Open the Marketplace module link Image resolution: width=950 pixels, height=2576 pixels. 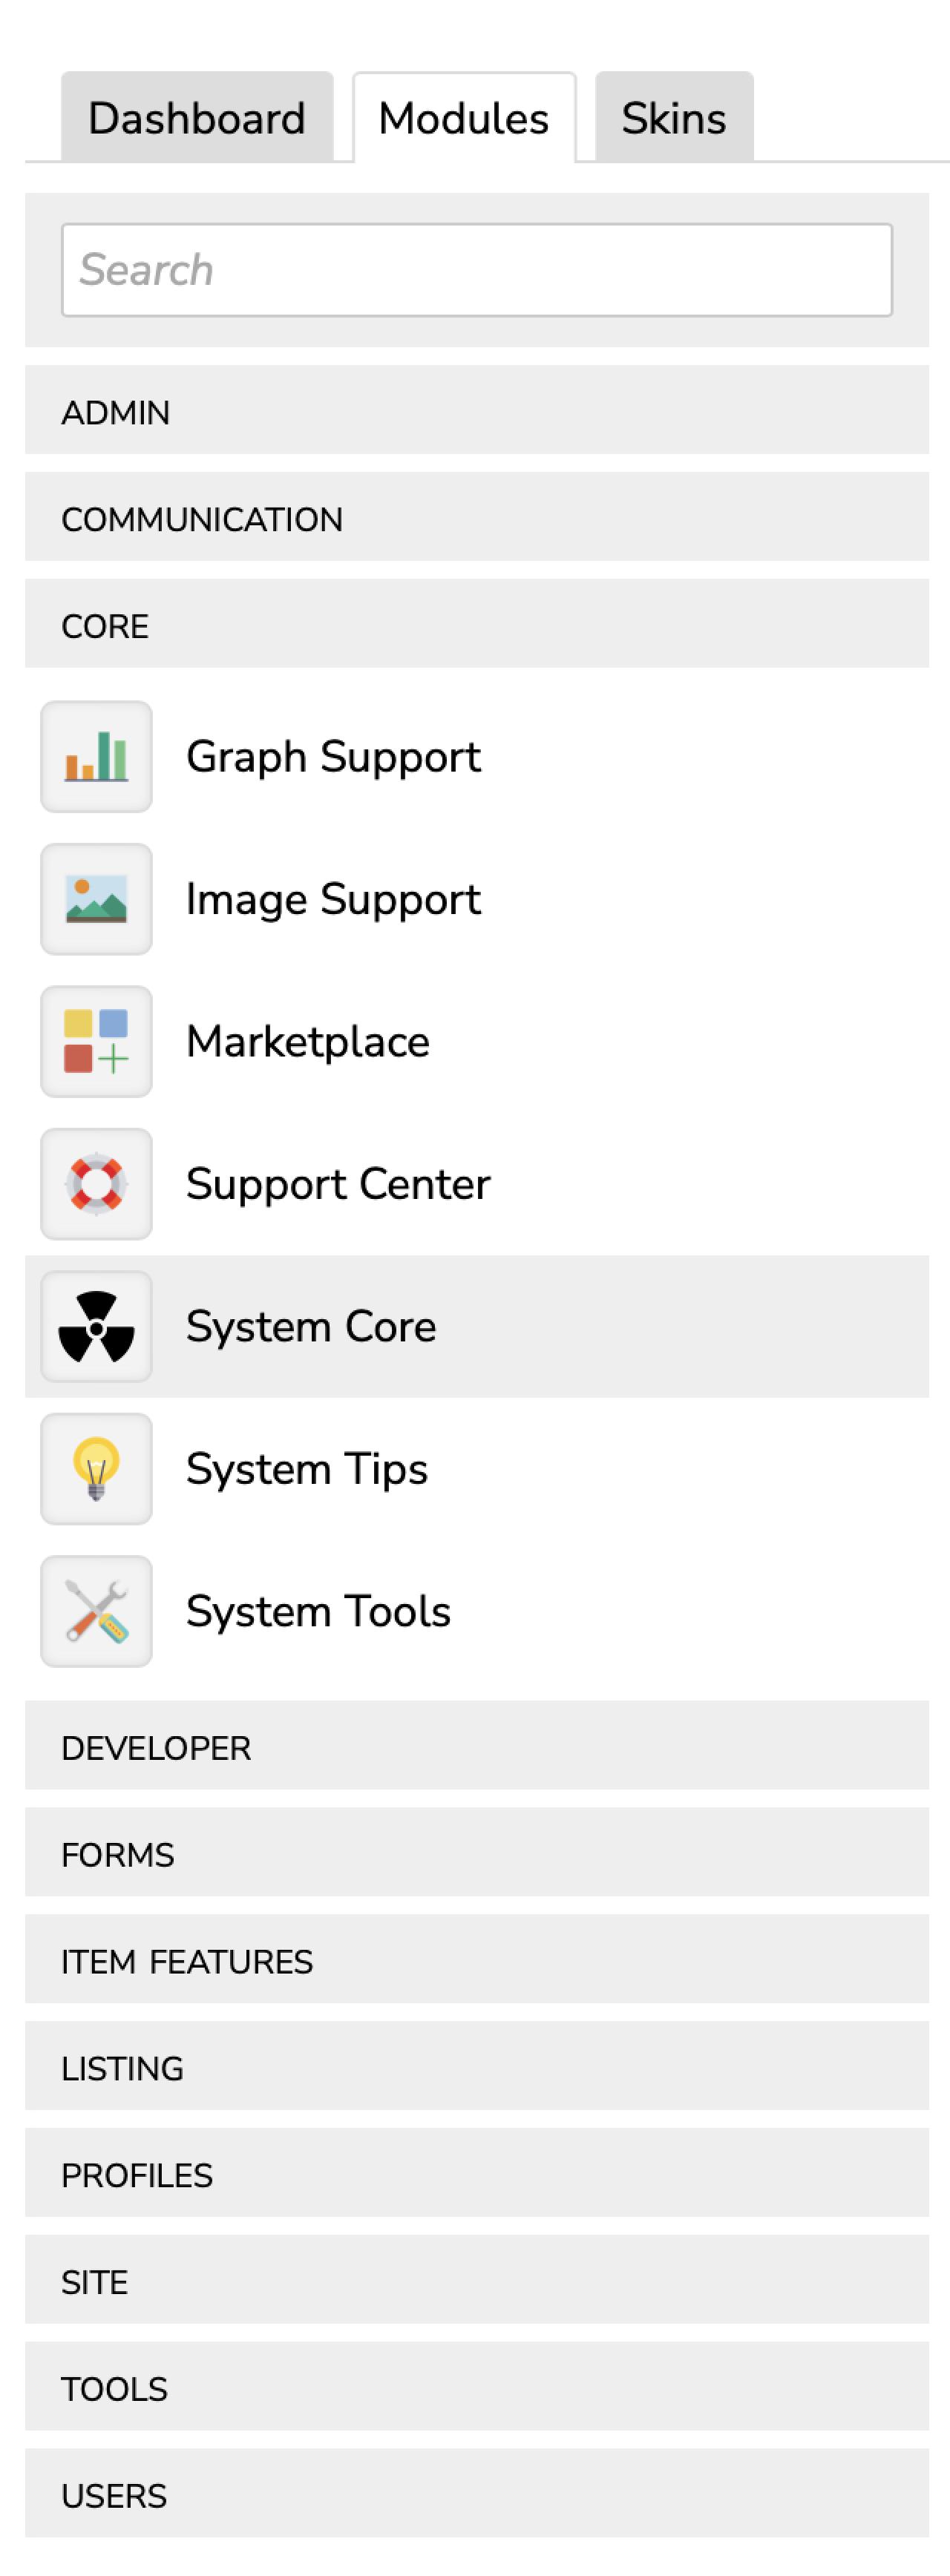(x=308, y=1042)
